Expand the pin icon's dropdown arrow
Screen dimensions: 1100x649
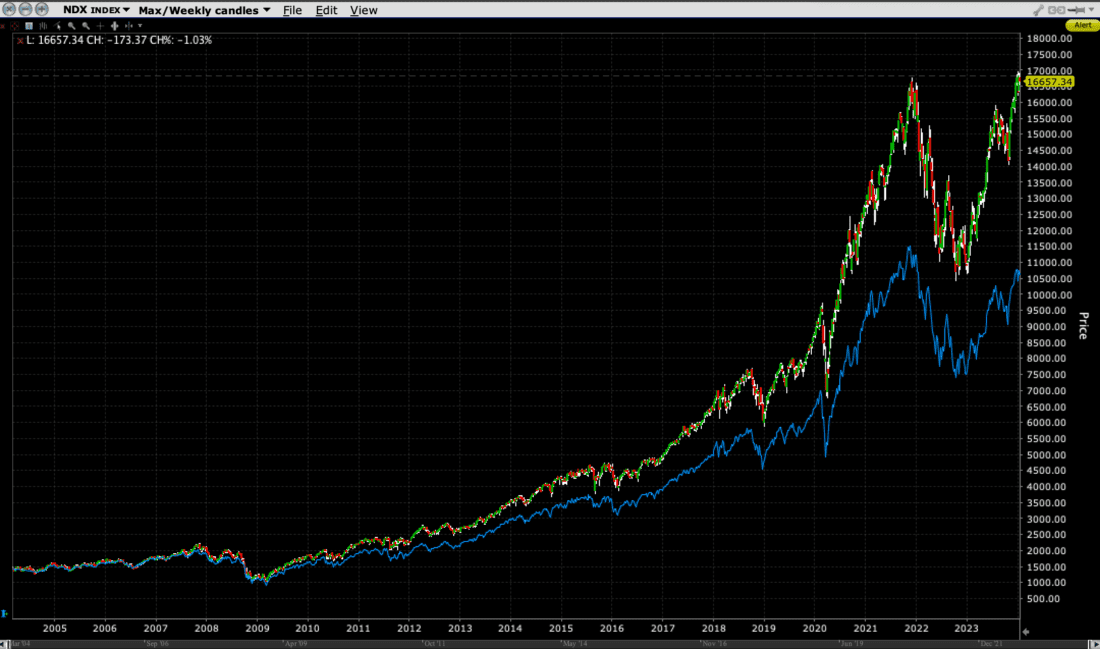point(1091,10)
